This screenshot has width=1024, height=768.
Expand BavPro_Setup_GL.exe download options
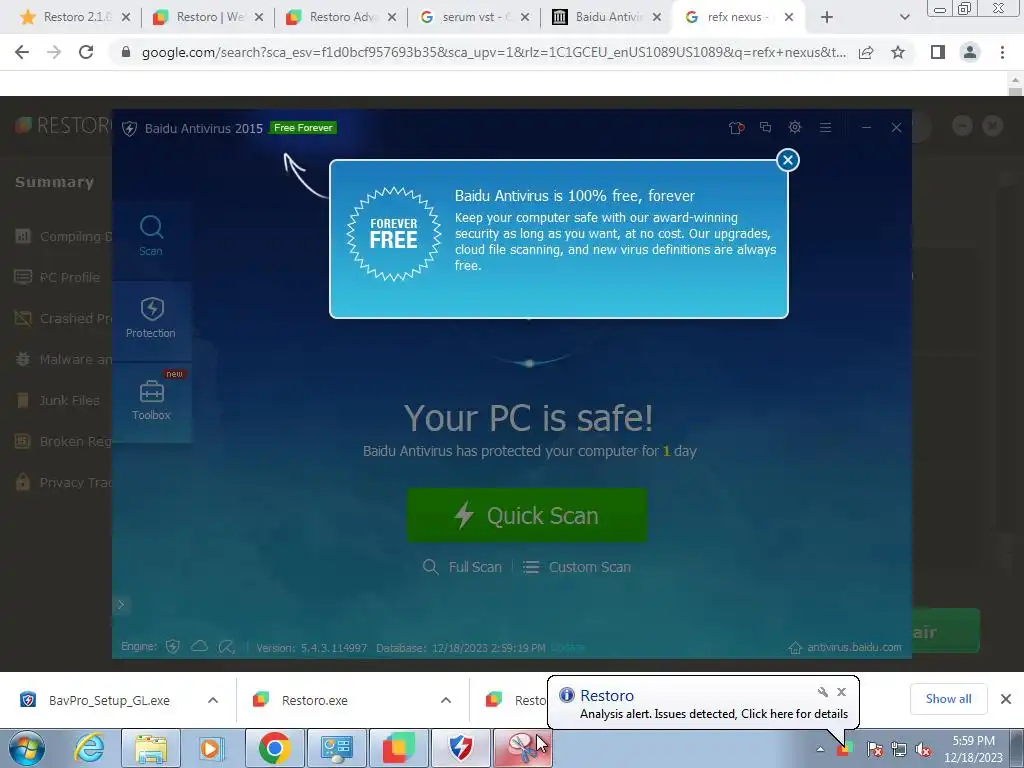click(x=213, y=700)
